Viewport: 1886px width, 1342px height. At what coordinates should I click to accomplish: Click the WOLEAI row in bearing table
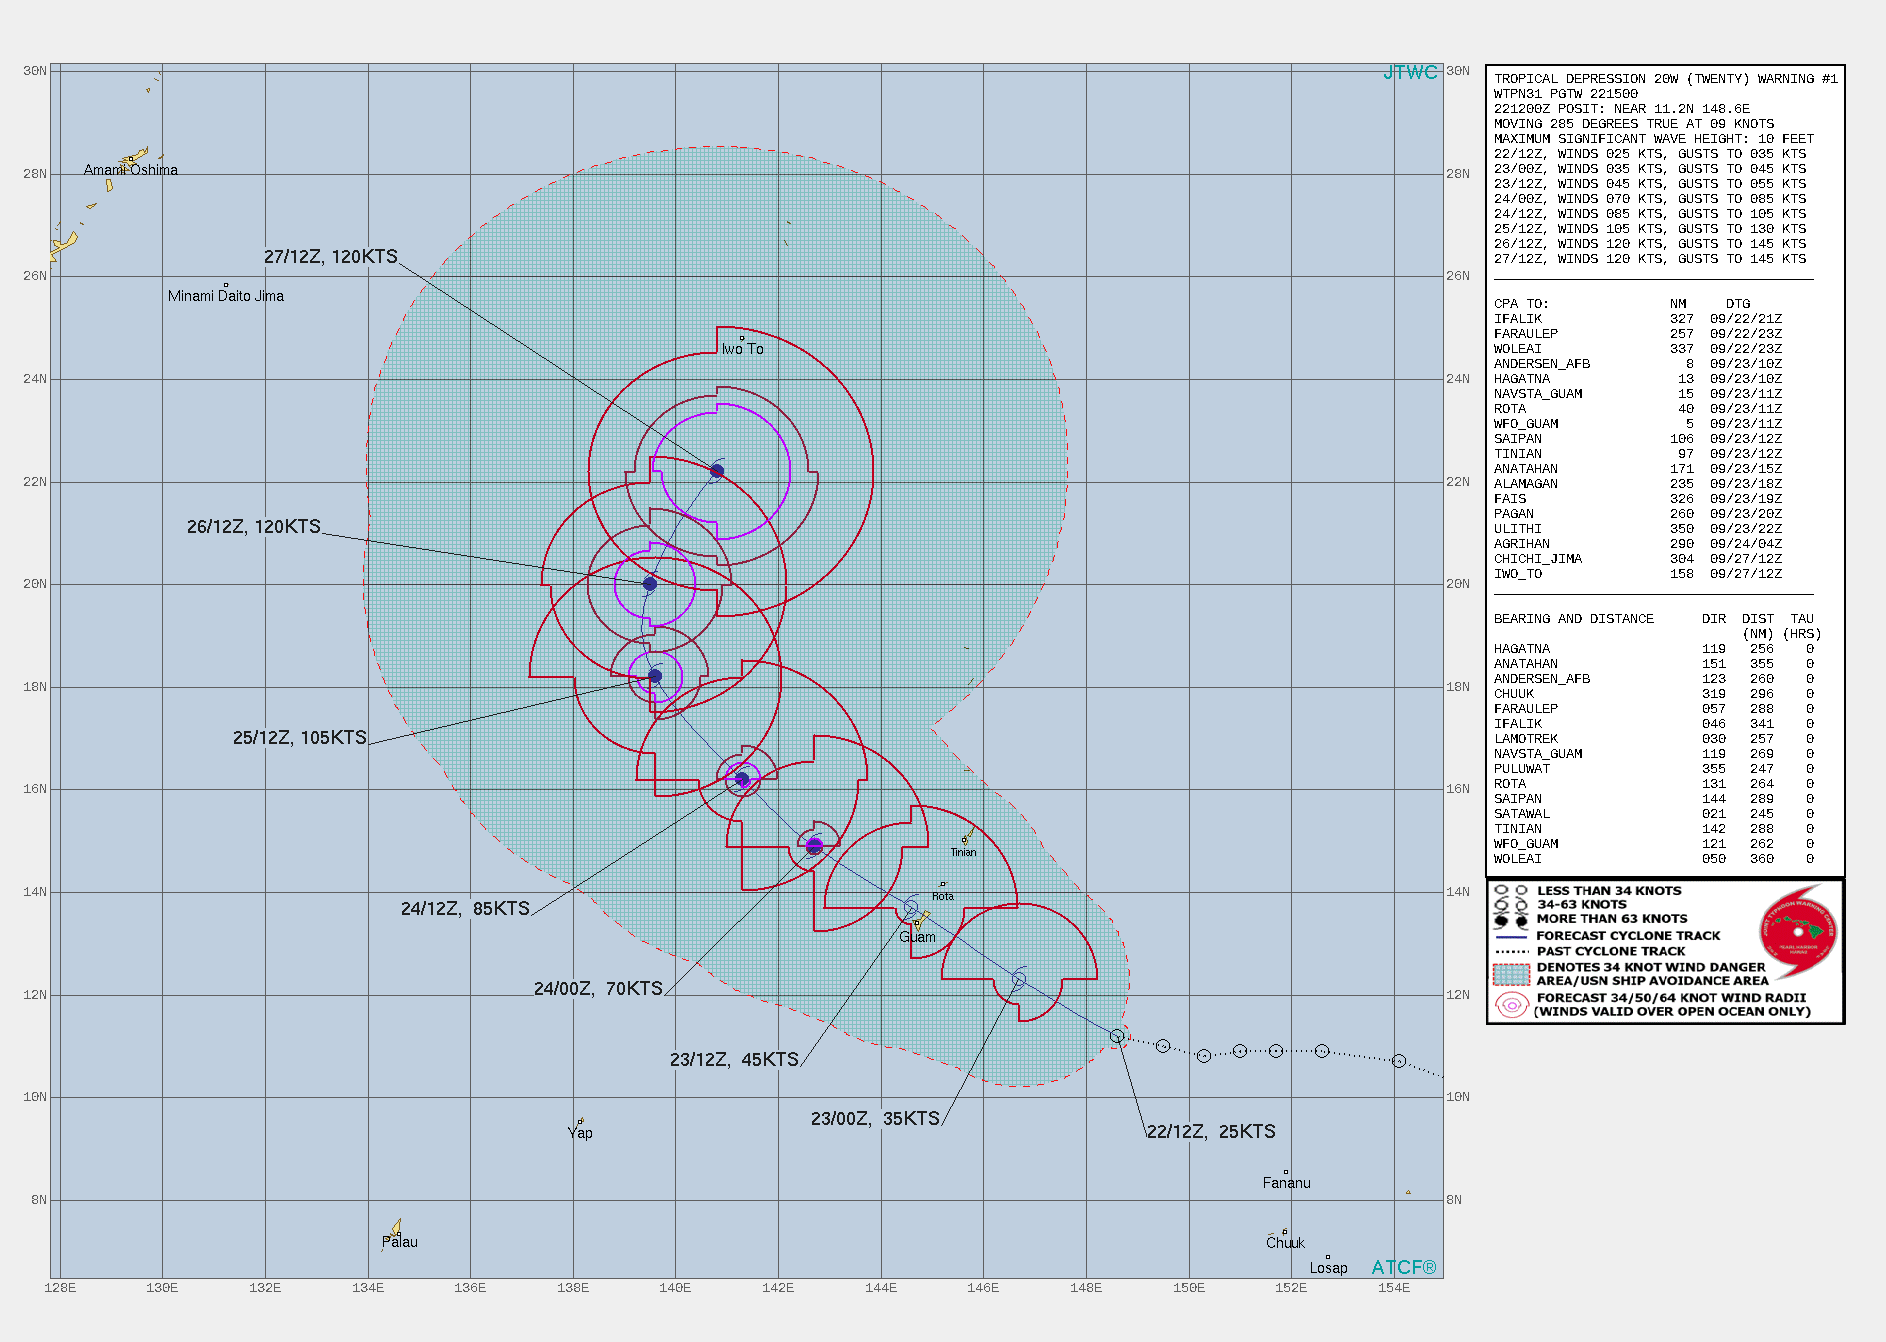tap(1654, 859)
